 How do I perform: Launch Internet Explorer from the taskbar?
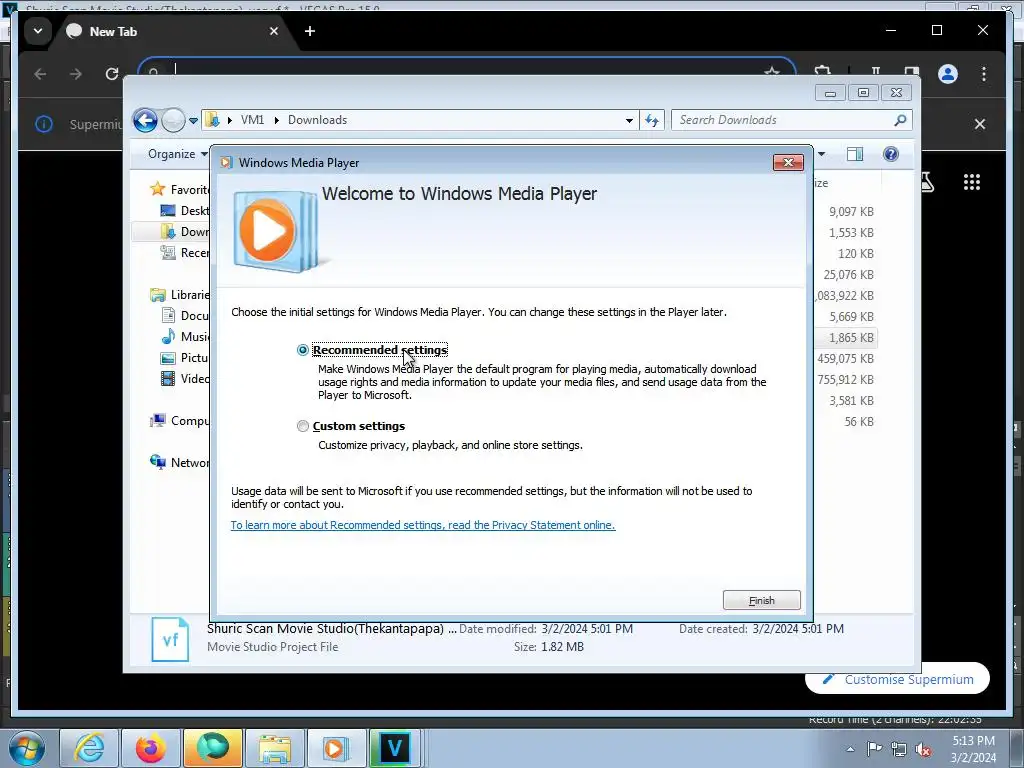pos(89,748)
